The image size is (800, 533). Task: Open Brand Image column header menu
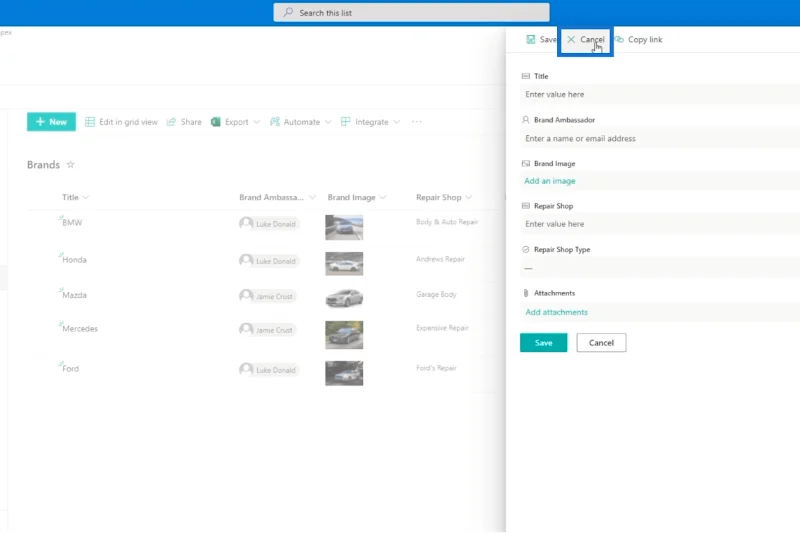[357, 197]
